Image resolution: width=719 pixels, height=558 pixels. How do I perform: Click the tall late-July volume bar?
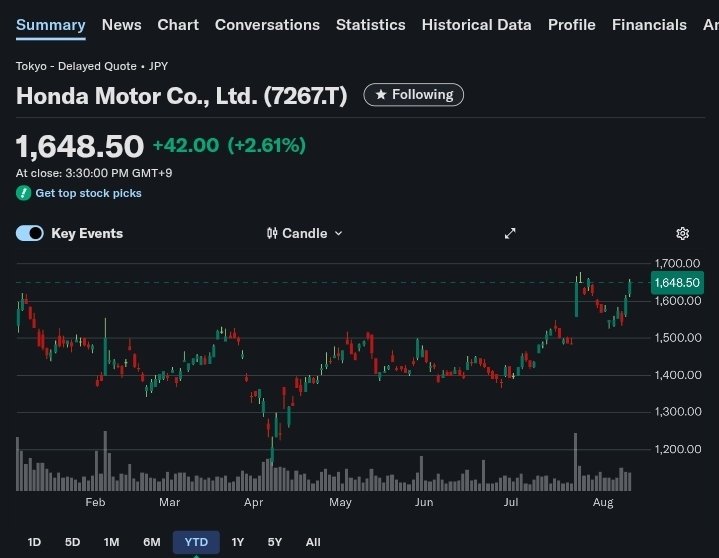[x=575, y=462]
